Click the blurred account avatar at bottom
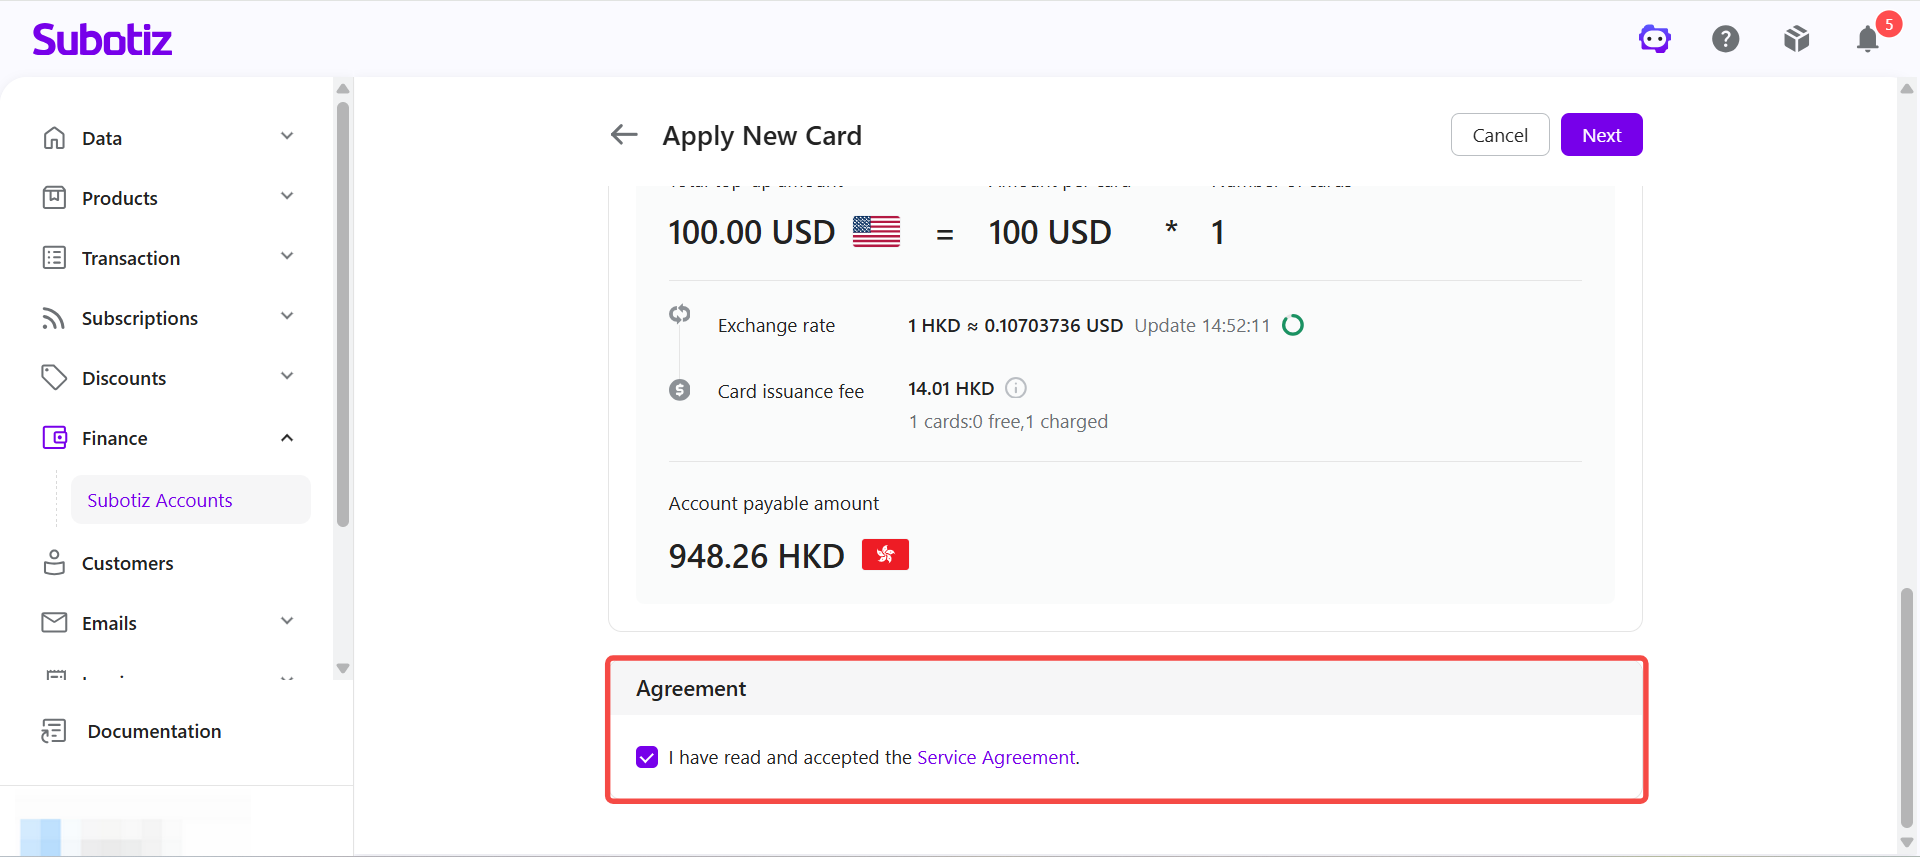Viewport: 1920px width, 857px height. click(x=41, y=837)
